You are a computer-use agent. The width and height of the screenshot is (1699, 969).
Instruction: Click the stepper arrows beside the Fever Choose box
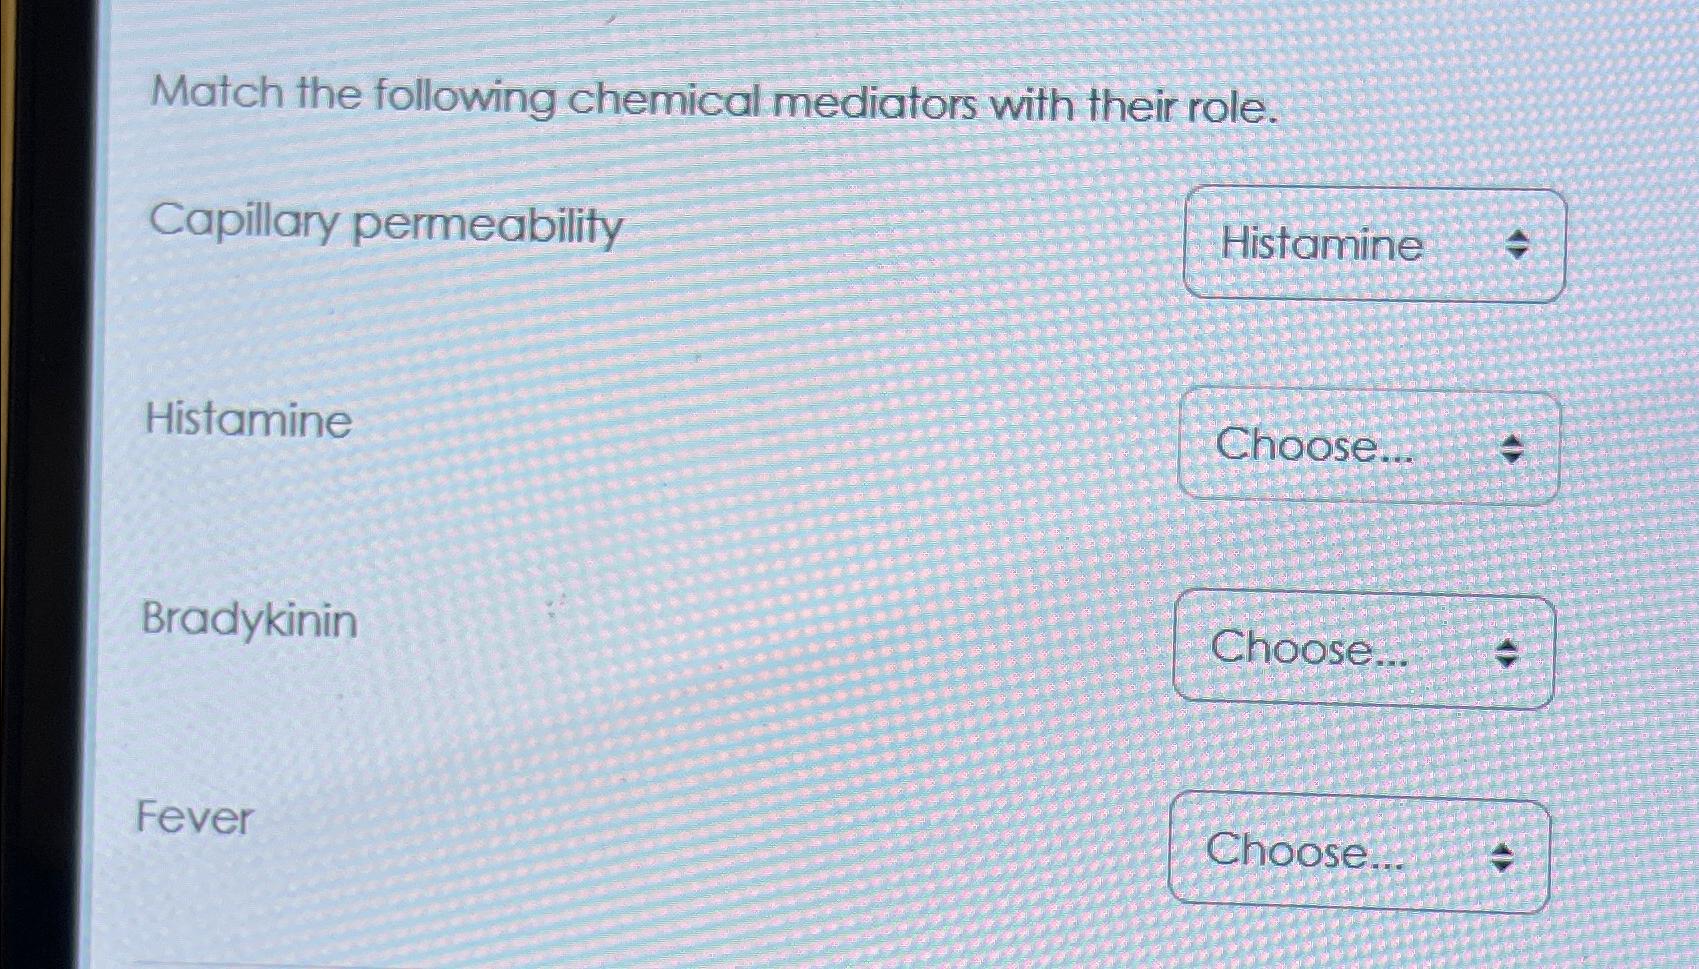(1501, 857)
